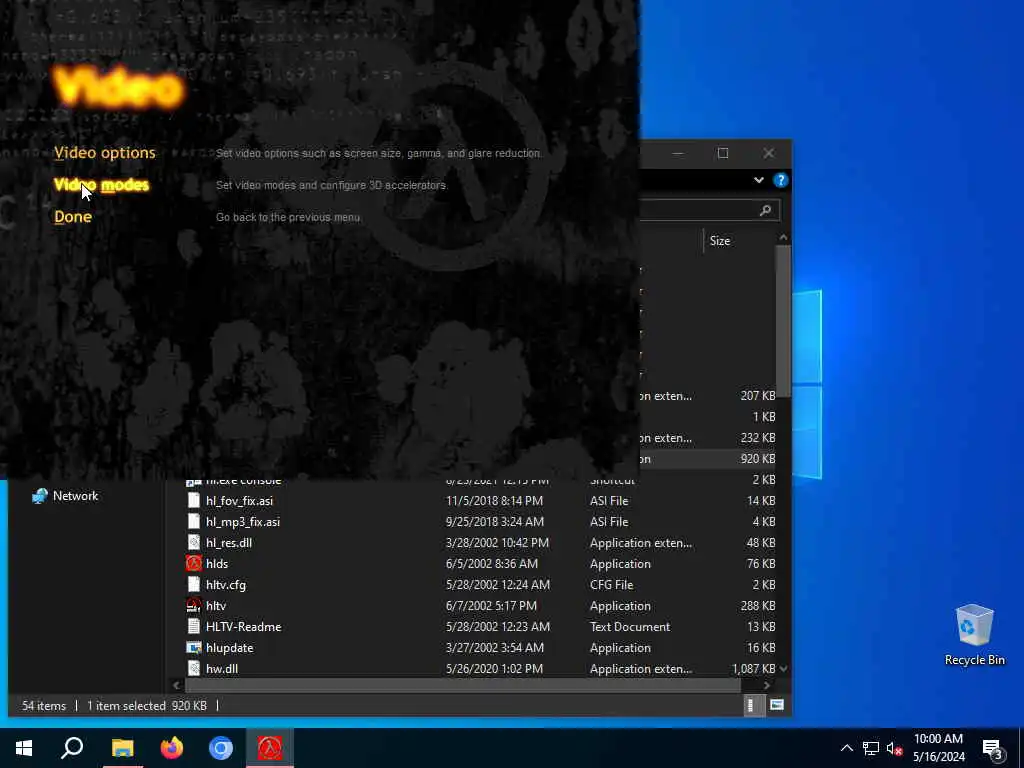Open the notification center icon
The height and width of the screenshot is (768, 1024).
click(993, 748)
